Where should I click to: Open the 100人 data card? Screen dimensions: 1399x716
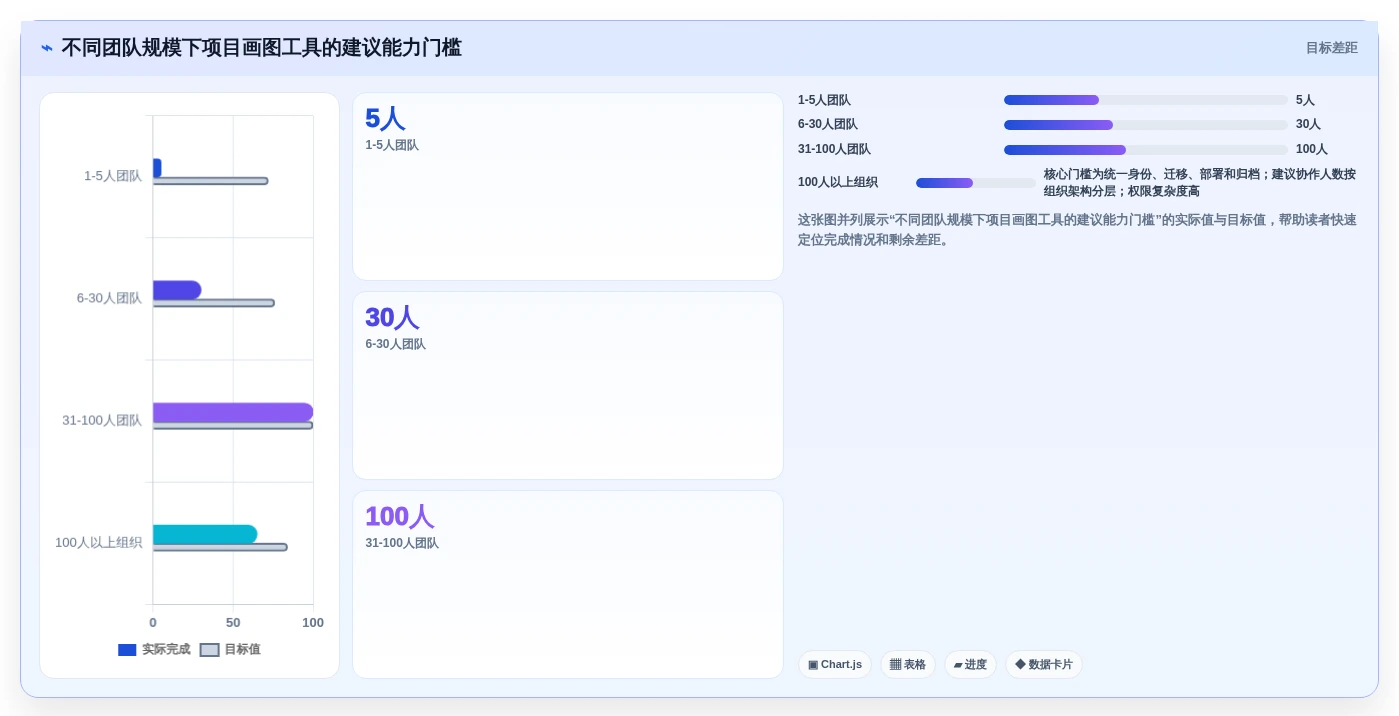click(x=568, y=584)
